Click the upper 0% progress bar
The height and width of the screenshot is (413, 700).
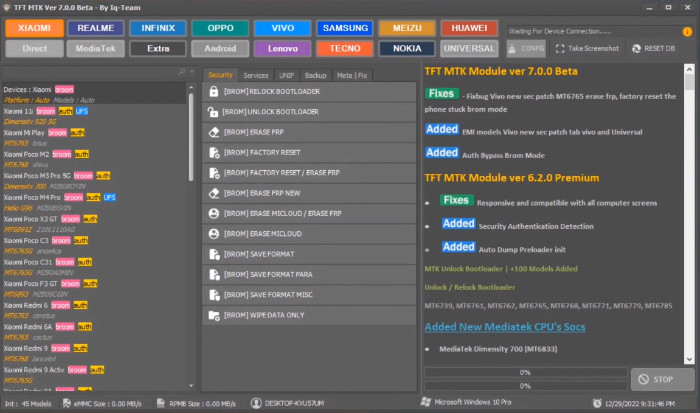(524, 372)
